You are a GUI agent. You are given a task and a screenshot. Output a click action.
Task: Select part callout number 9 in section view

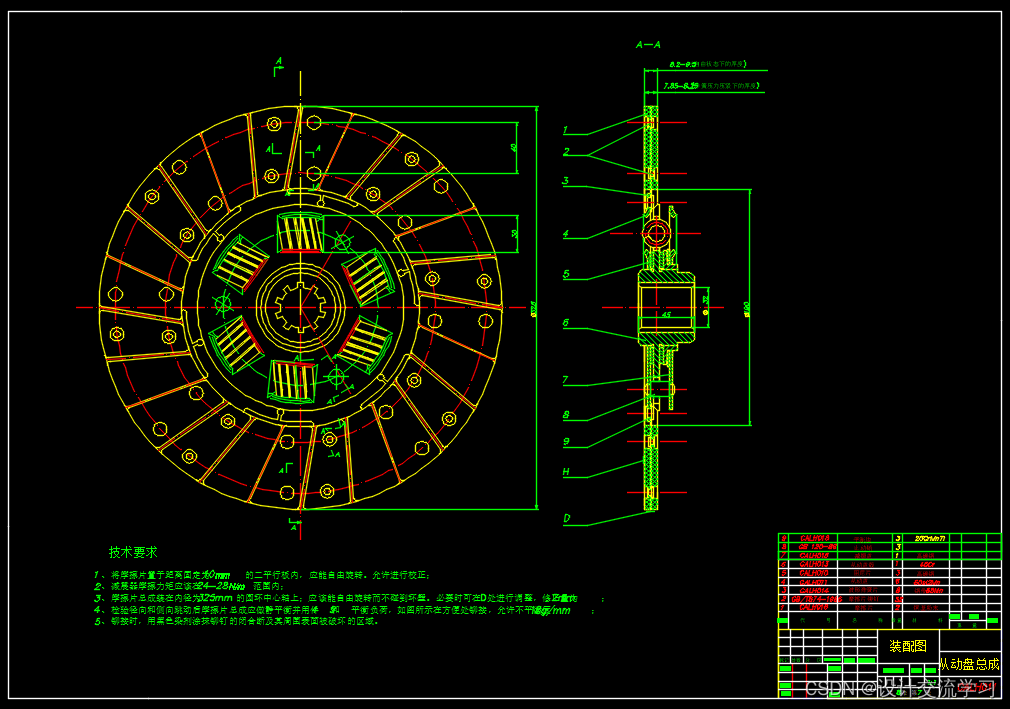tap(566, 442)
